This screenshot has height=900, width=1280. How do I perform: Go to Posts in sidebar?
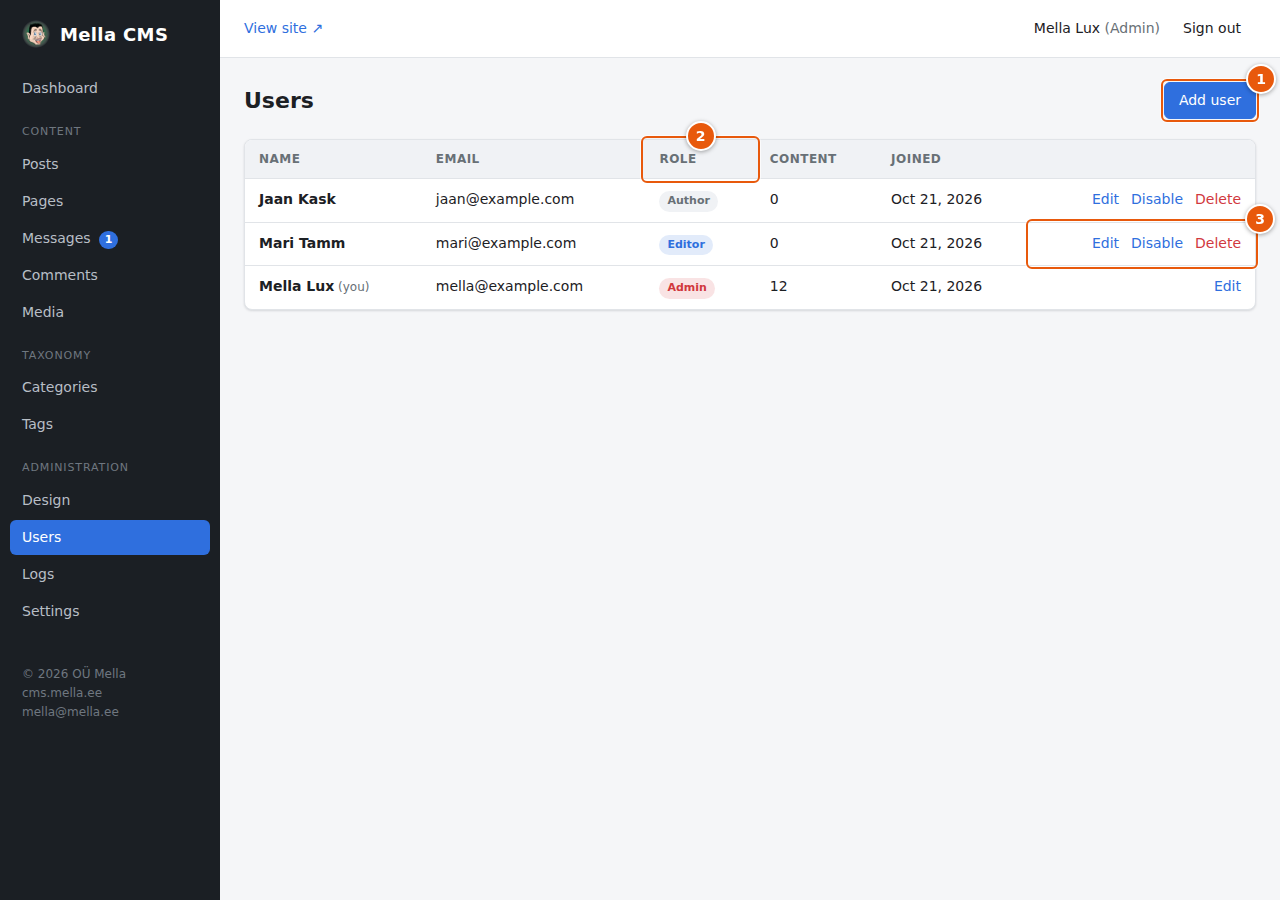pyautogui.click(x=110, y=164)
